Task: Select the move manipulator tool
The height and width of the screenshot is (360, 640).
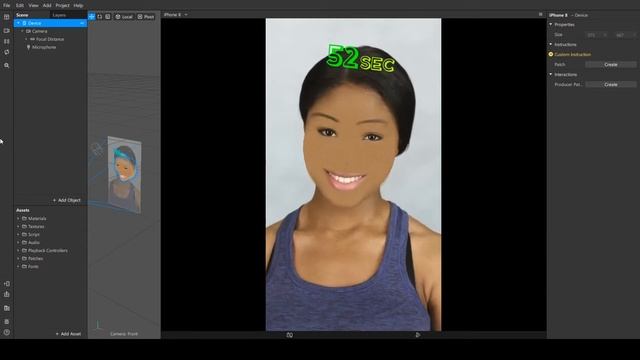Action: [92, 16]
